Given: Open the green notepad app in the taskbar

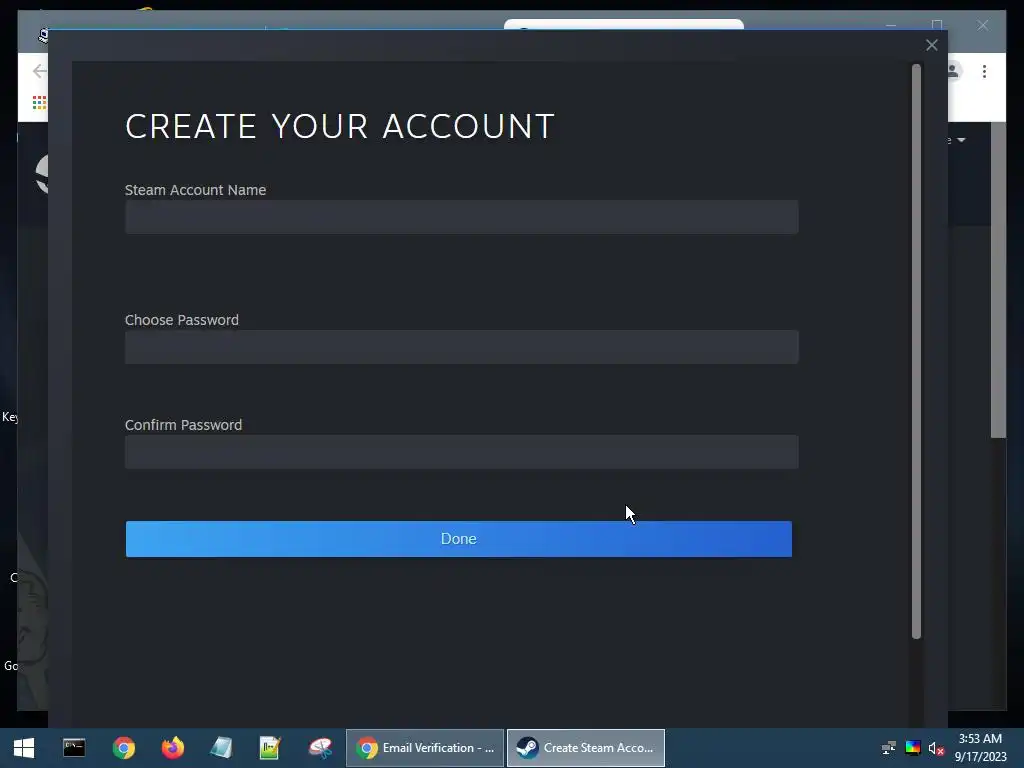Looking at the screenshot, I should (270, 748).
